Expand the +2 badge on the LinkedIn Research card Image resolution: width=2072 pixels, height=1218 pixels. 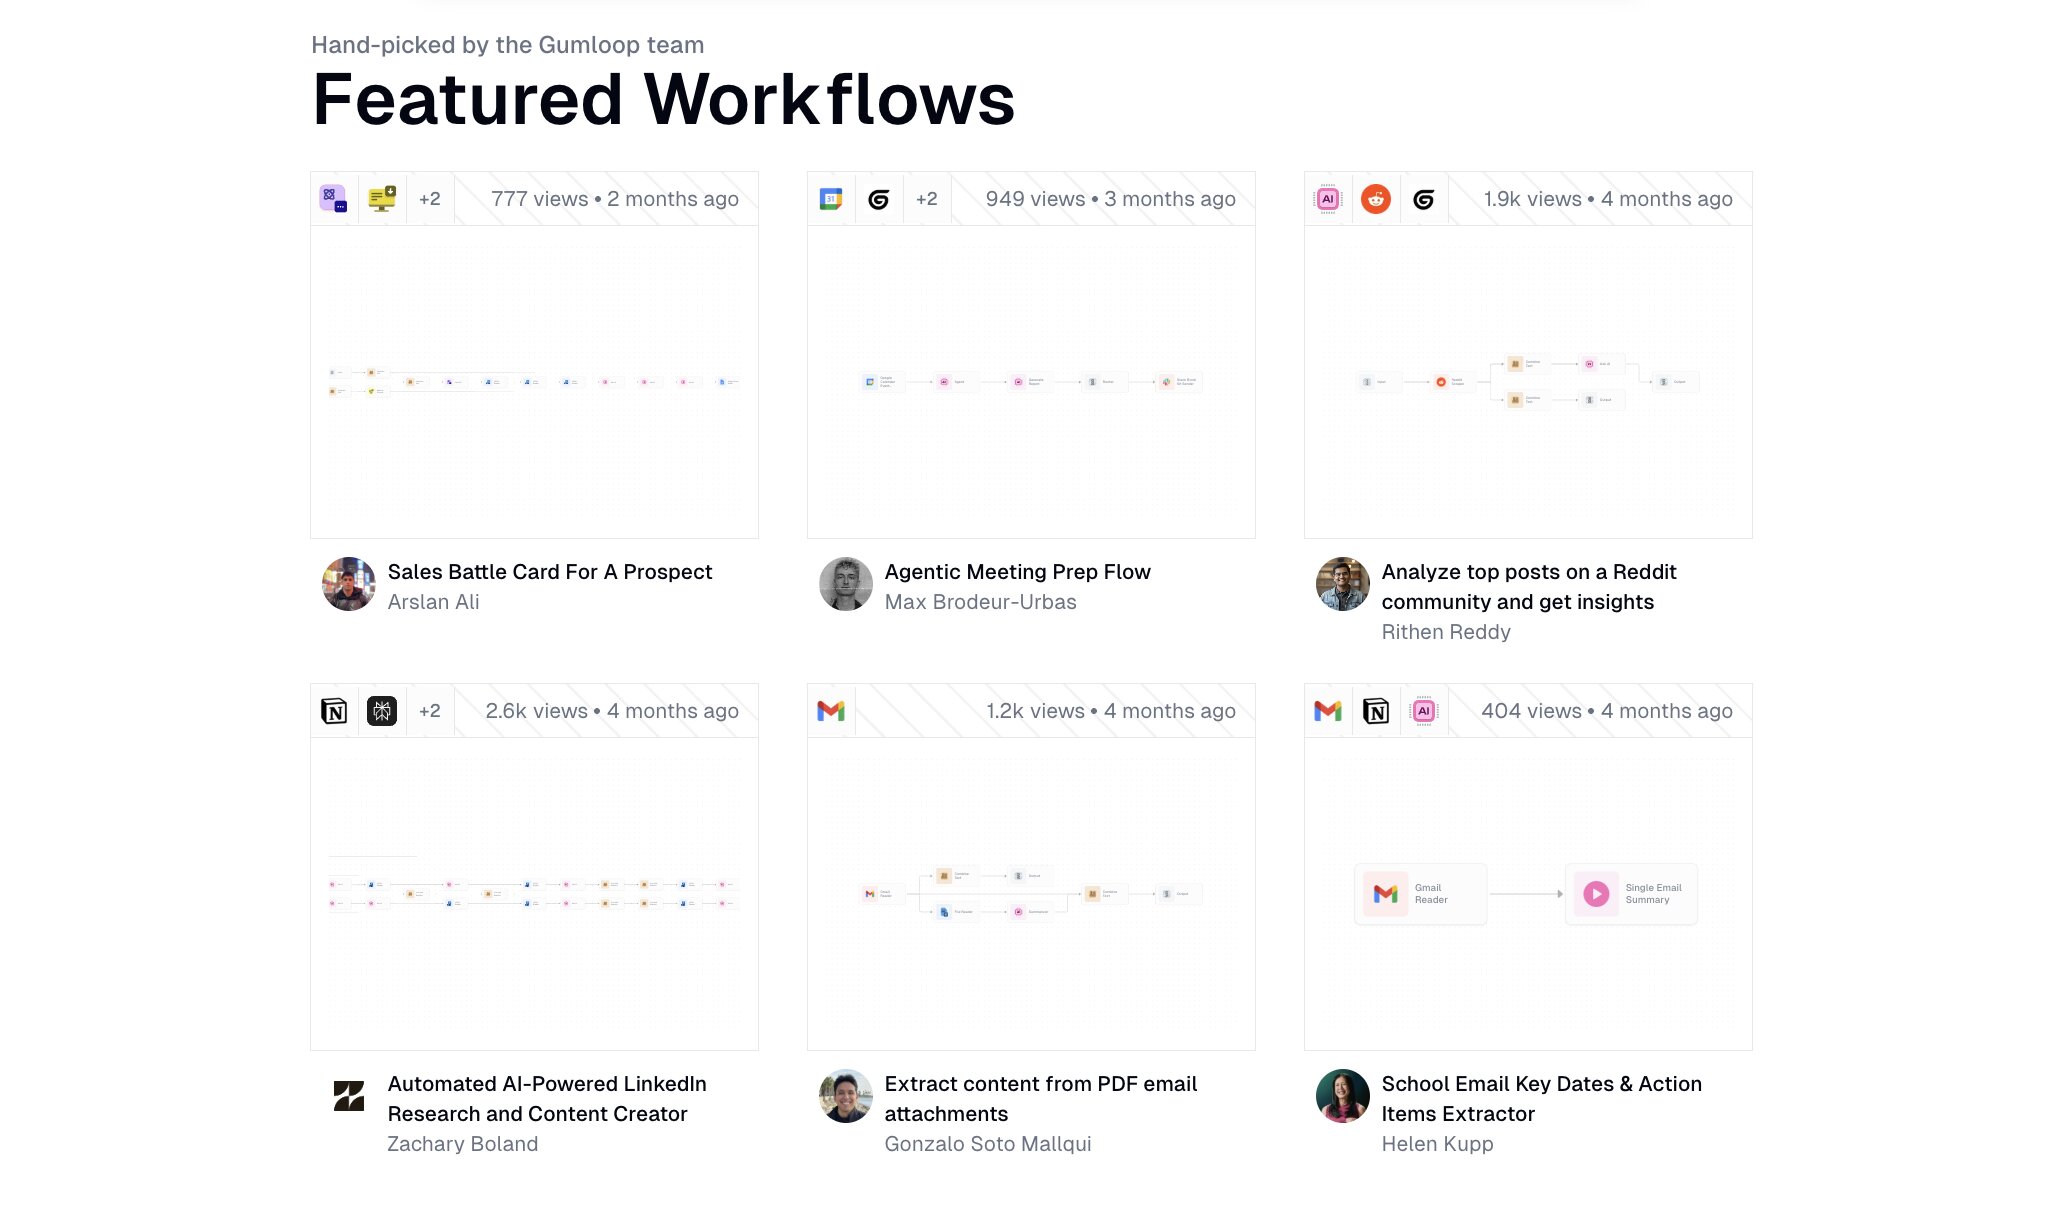(430, 711)
